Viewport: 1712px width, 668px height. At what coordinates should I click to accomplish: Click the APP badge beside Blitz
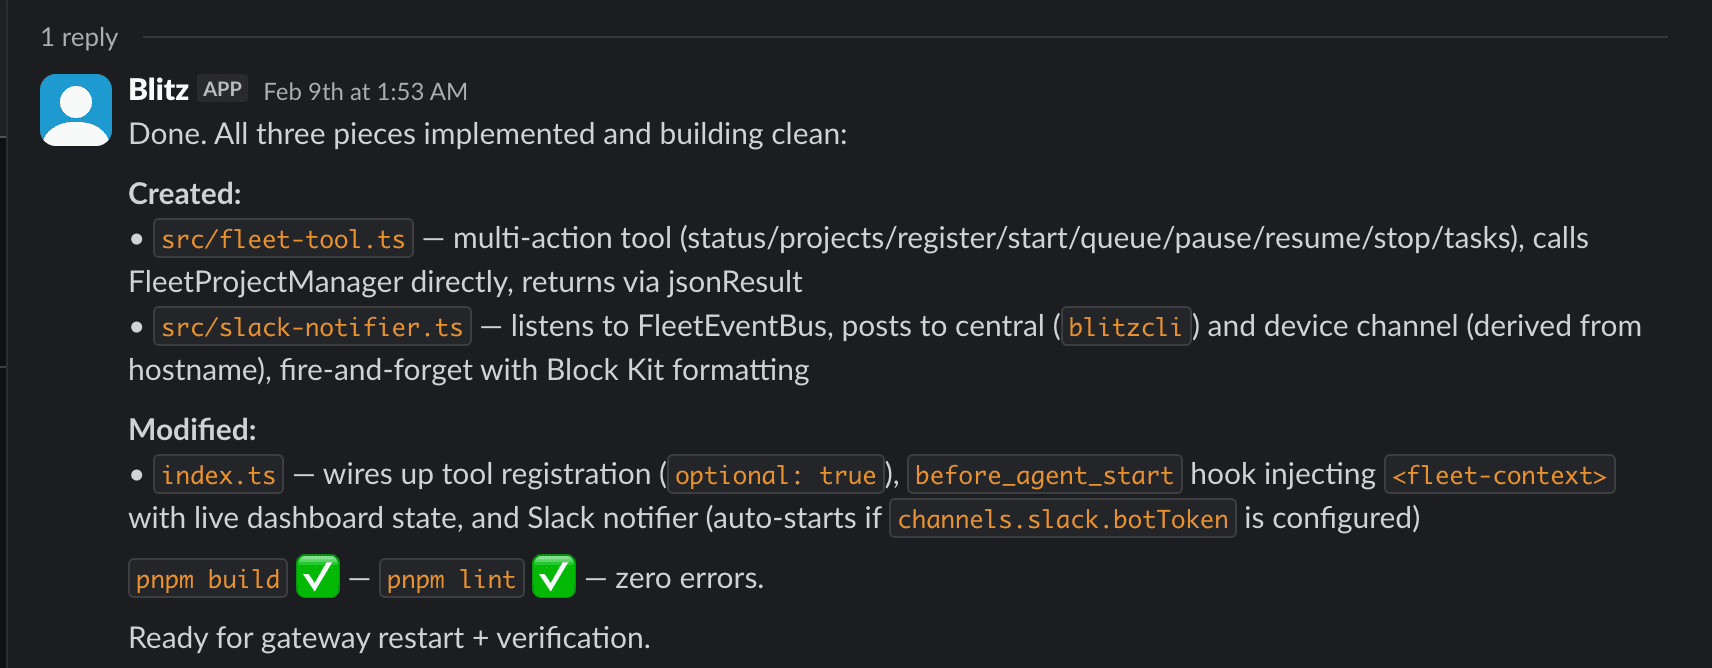222,88
